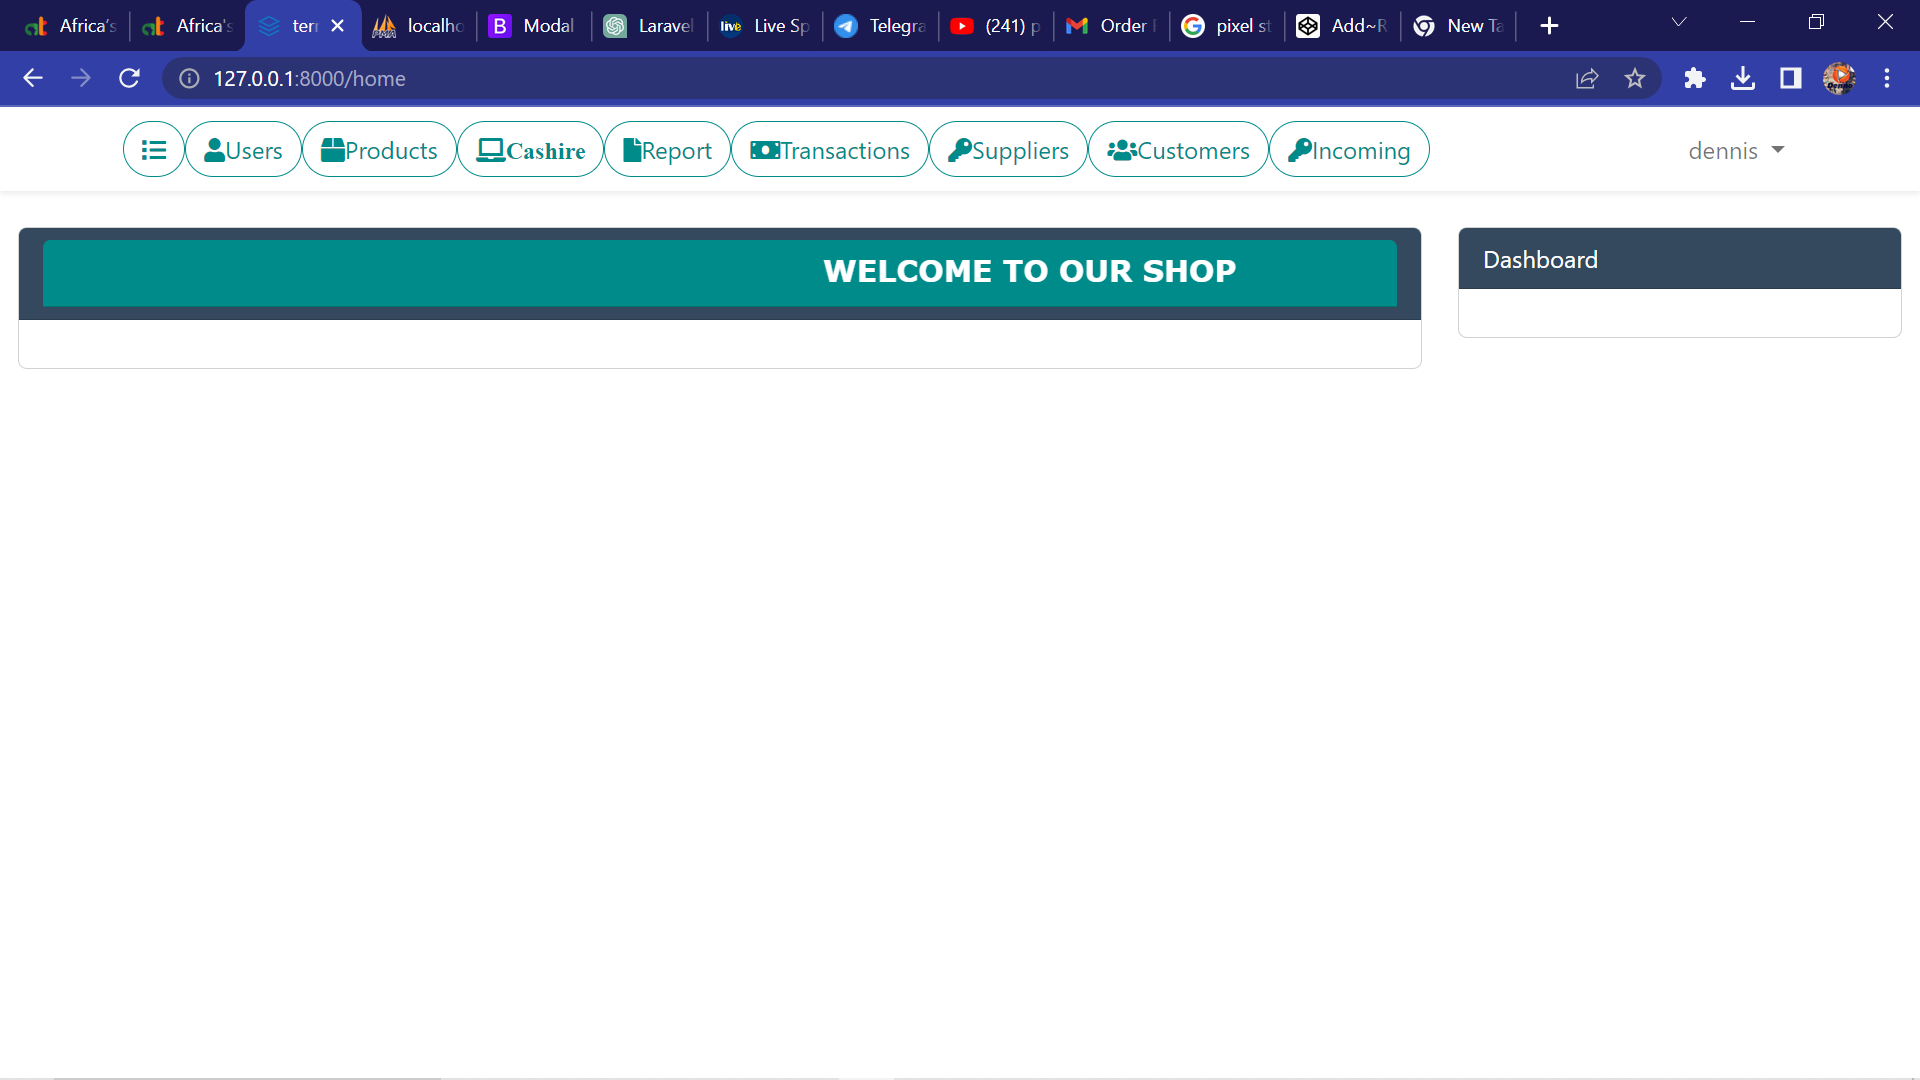The width and height of the screenshot is (1920, 1080).
Task: Go back to the previous page
Action: [33, 78]
